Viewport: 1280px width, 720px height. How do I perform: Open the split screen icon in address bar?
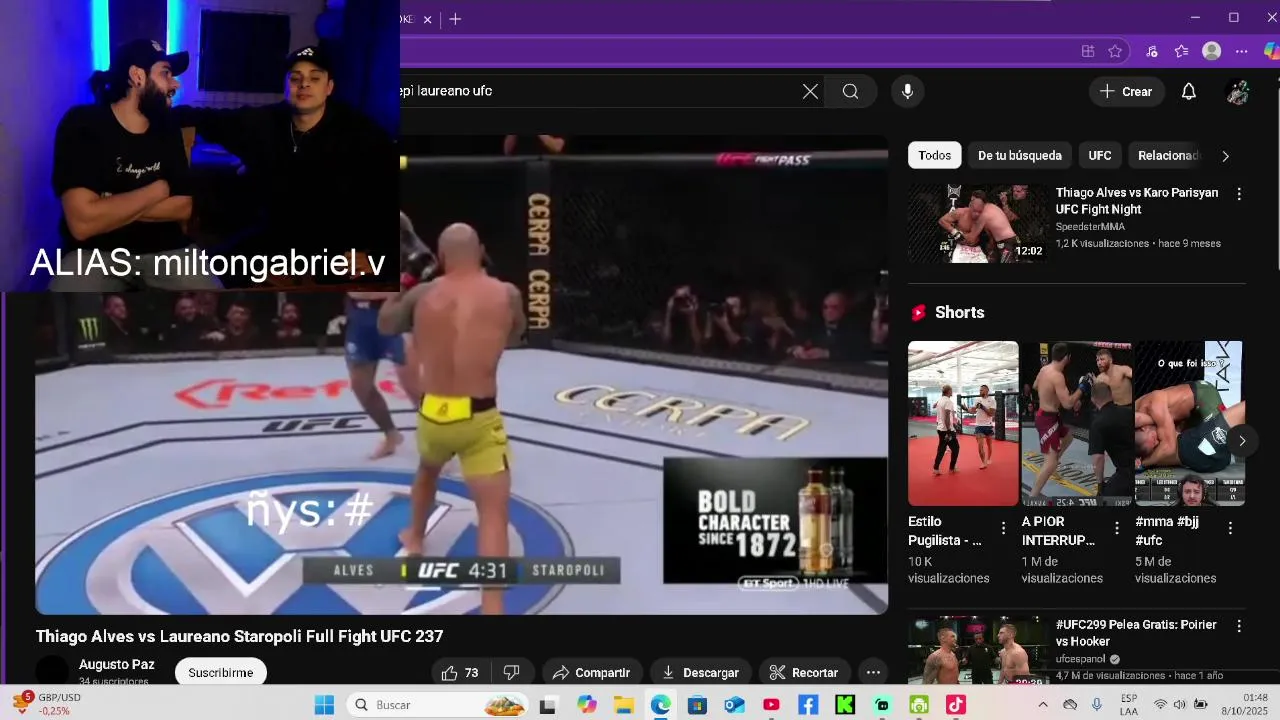pyautogui.click(x=1088, y=51)
